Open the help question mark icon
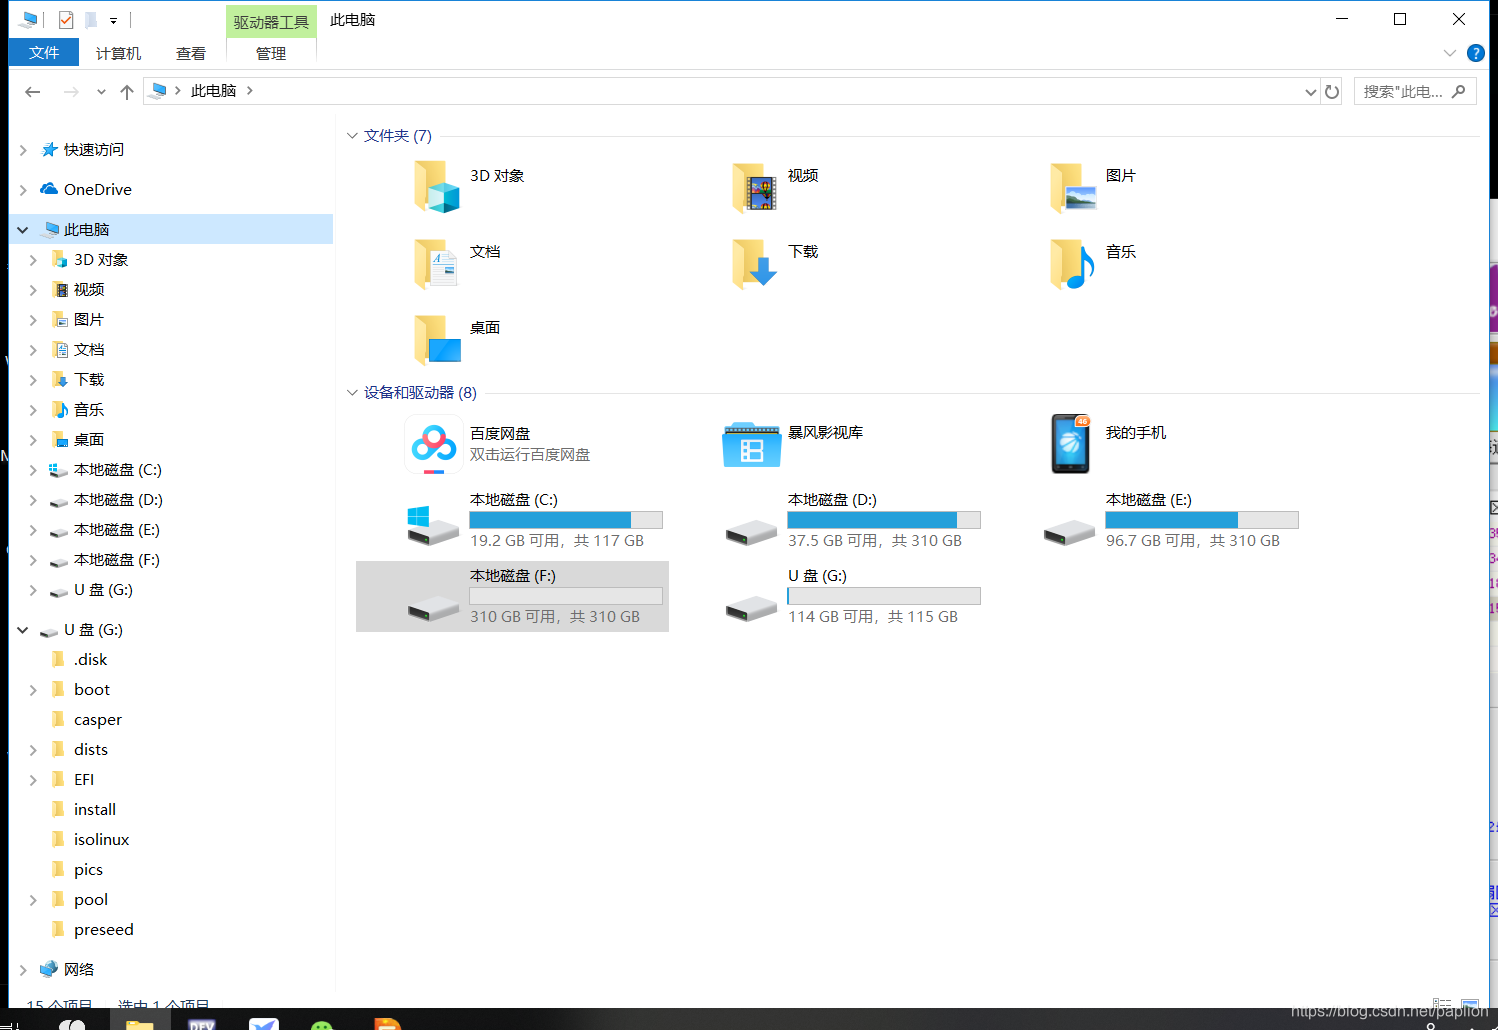 [1475, 53]
